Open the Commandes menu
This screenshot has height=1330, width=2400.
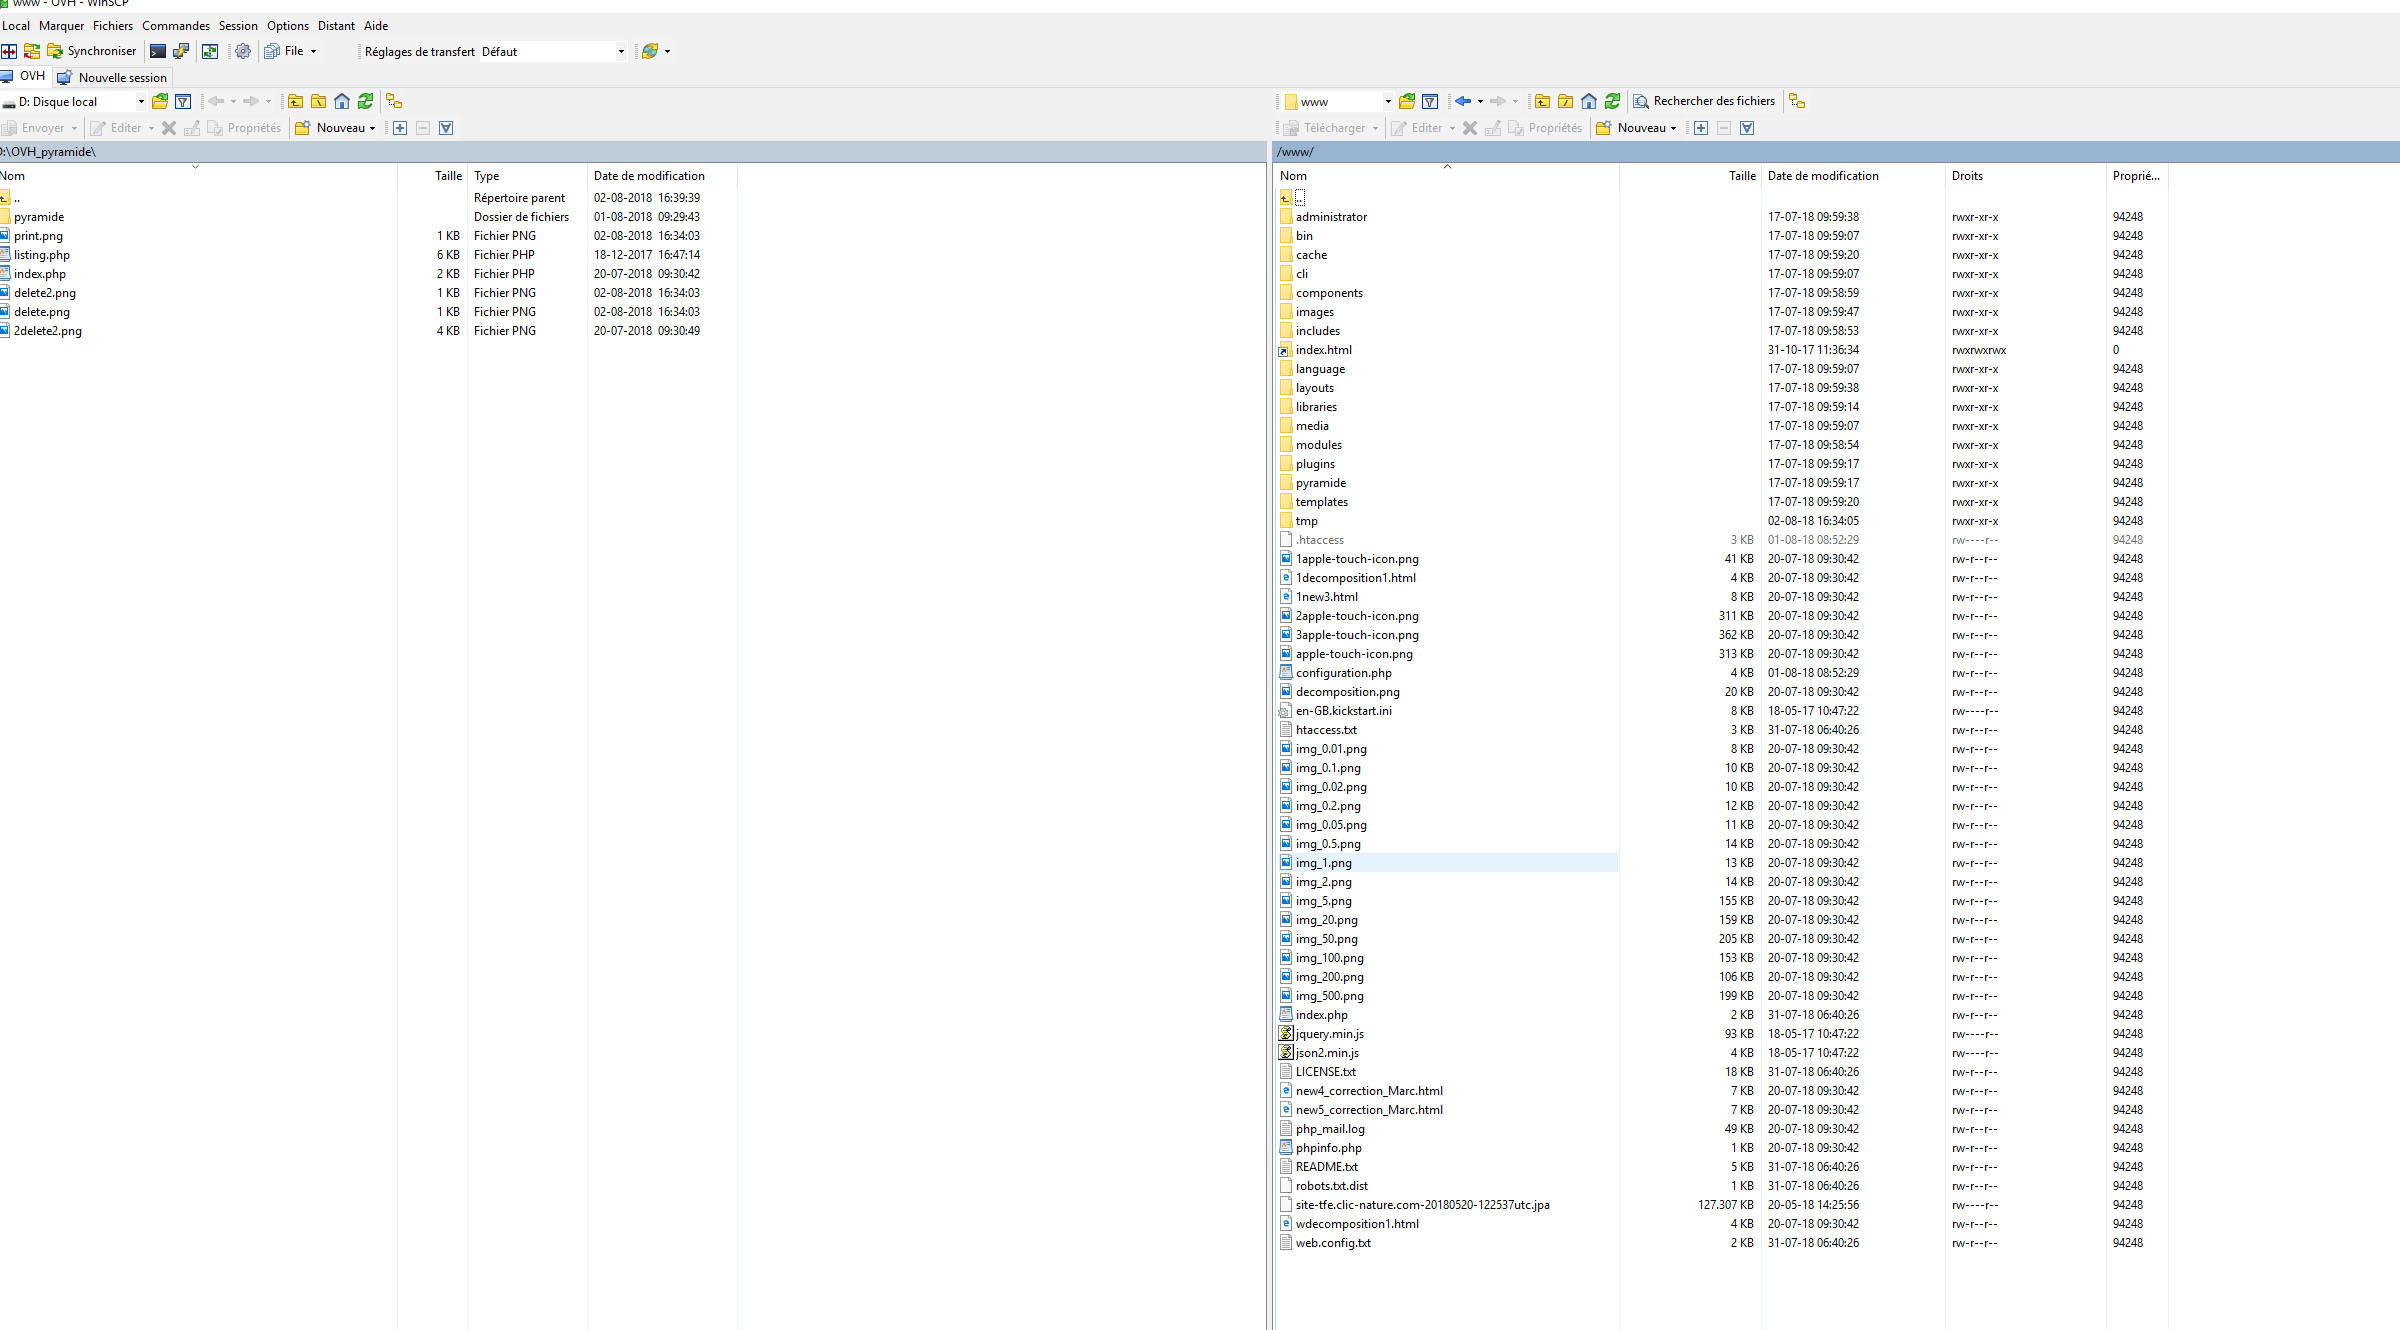tap(176, 26)
